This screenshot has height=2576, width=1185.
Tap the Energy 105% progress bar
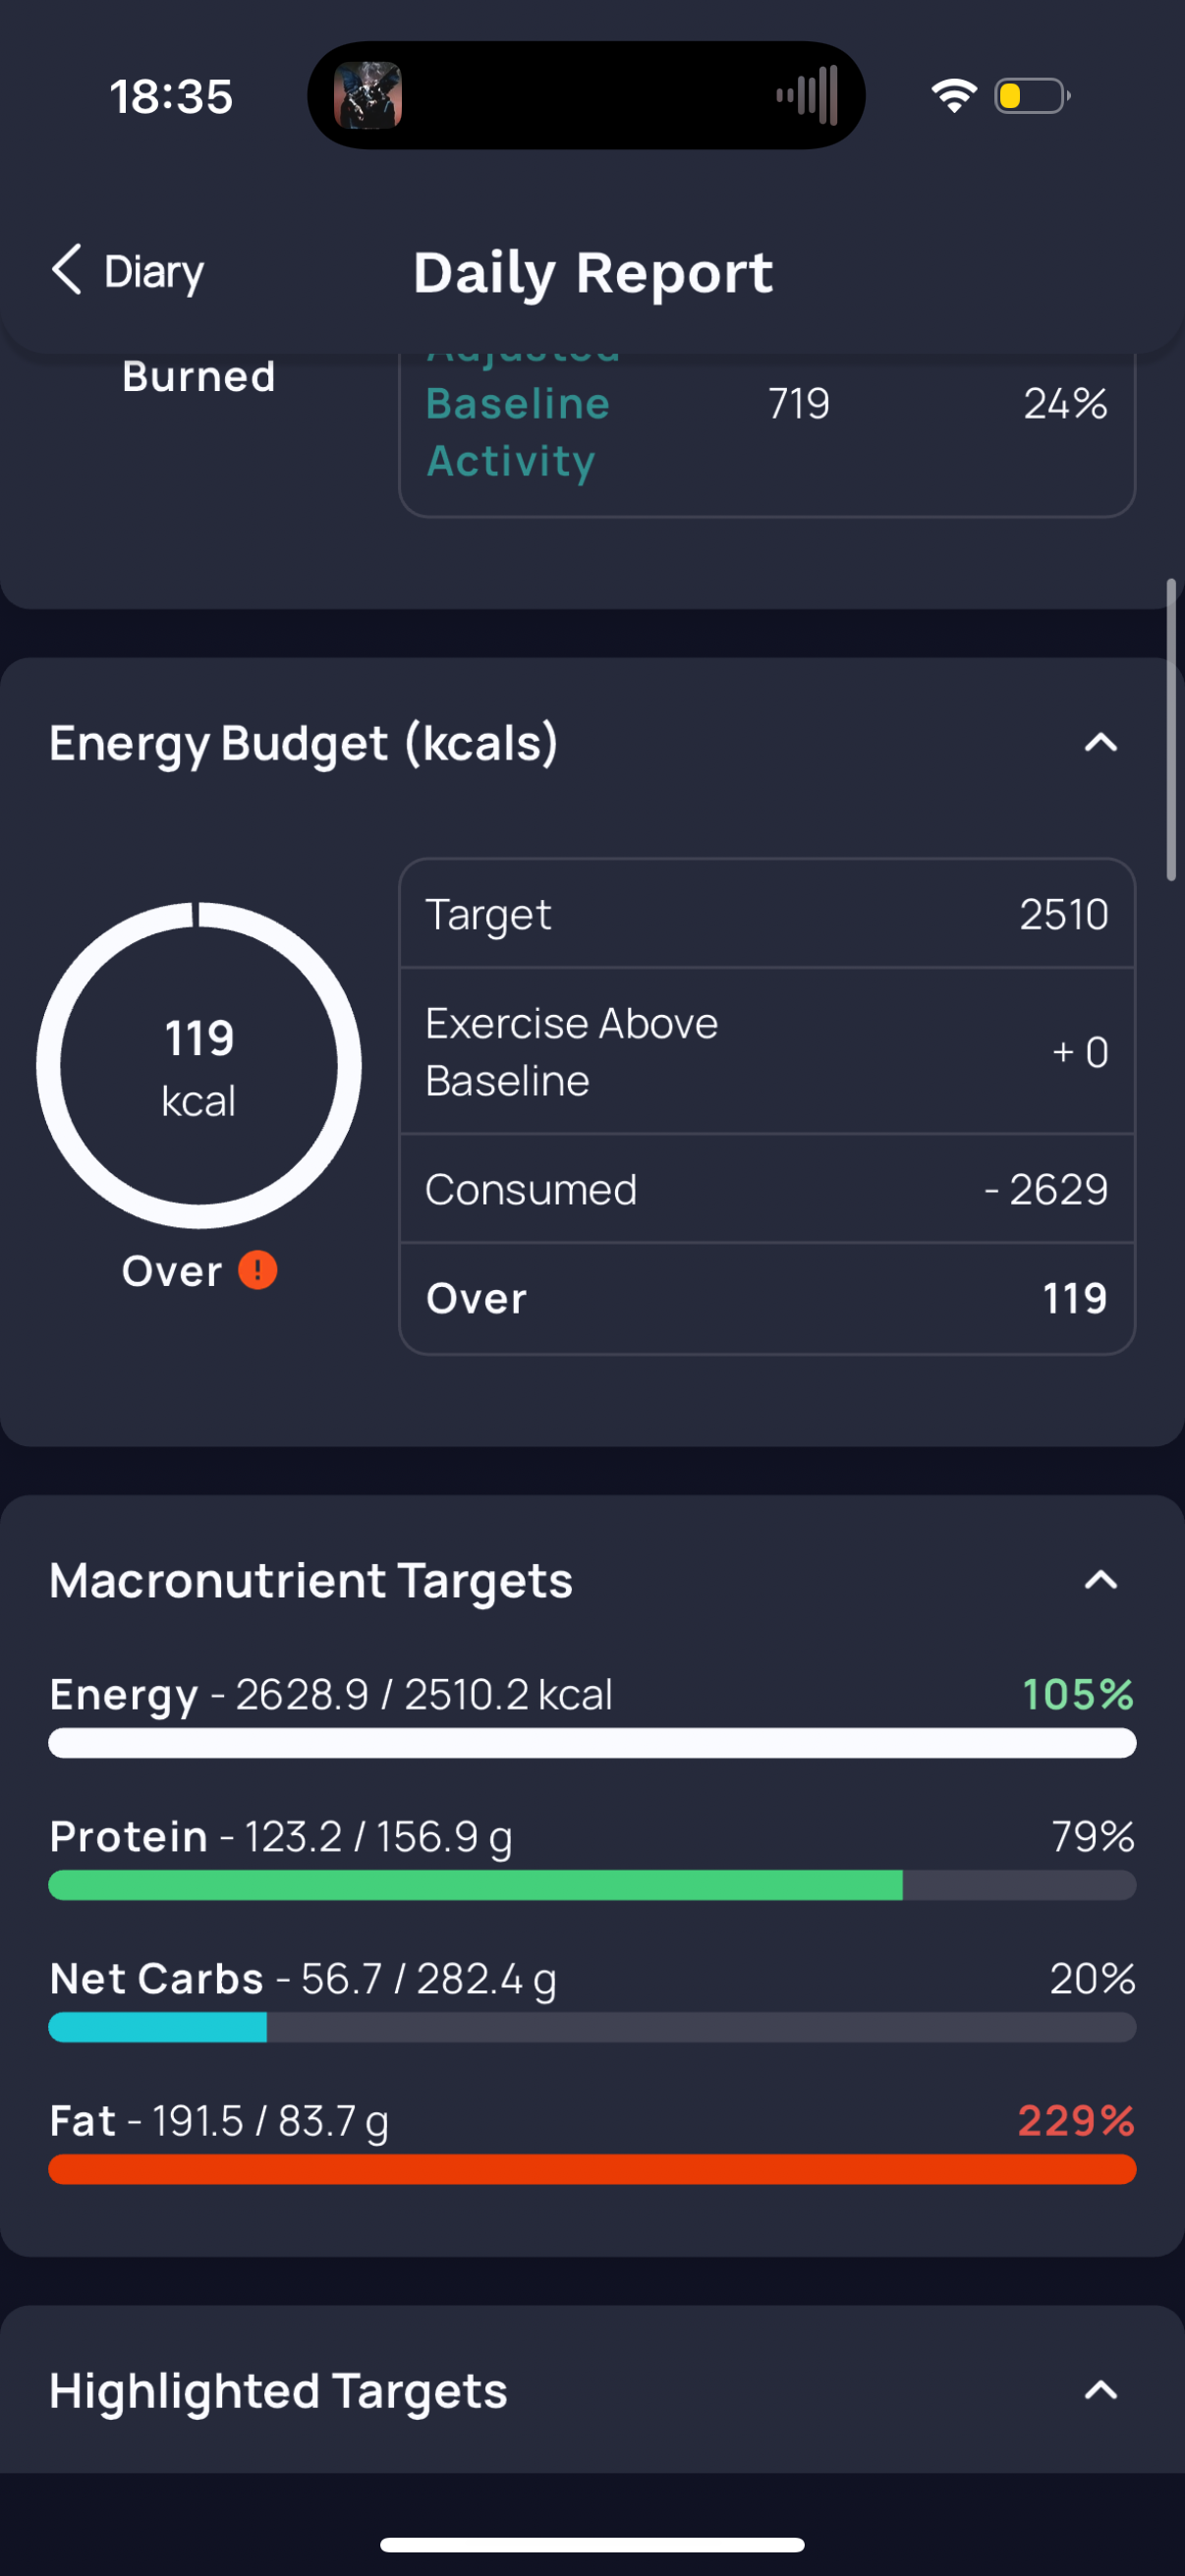pos(592,1743)
